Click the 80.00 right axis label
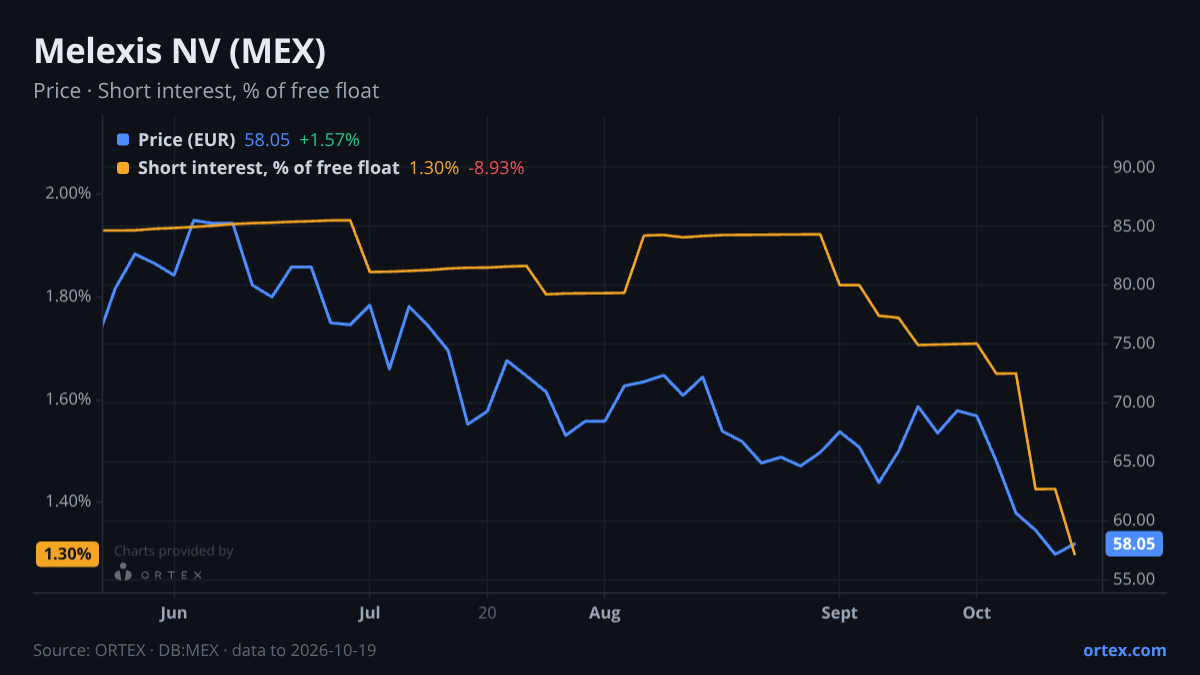The image size is (1200, 675). (x=1134, y=285)
